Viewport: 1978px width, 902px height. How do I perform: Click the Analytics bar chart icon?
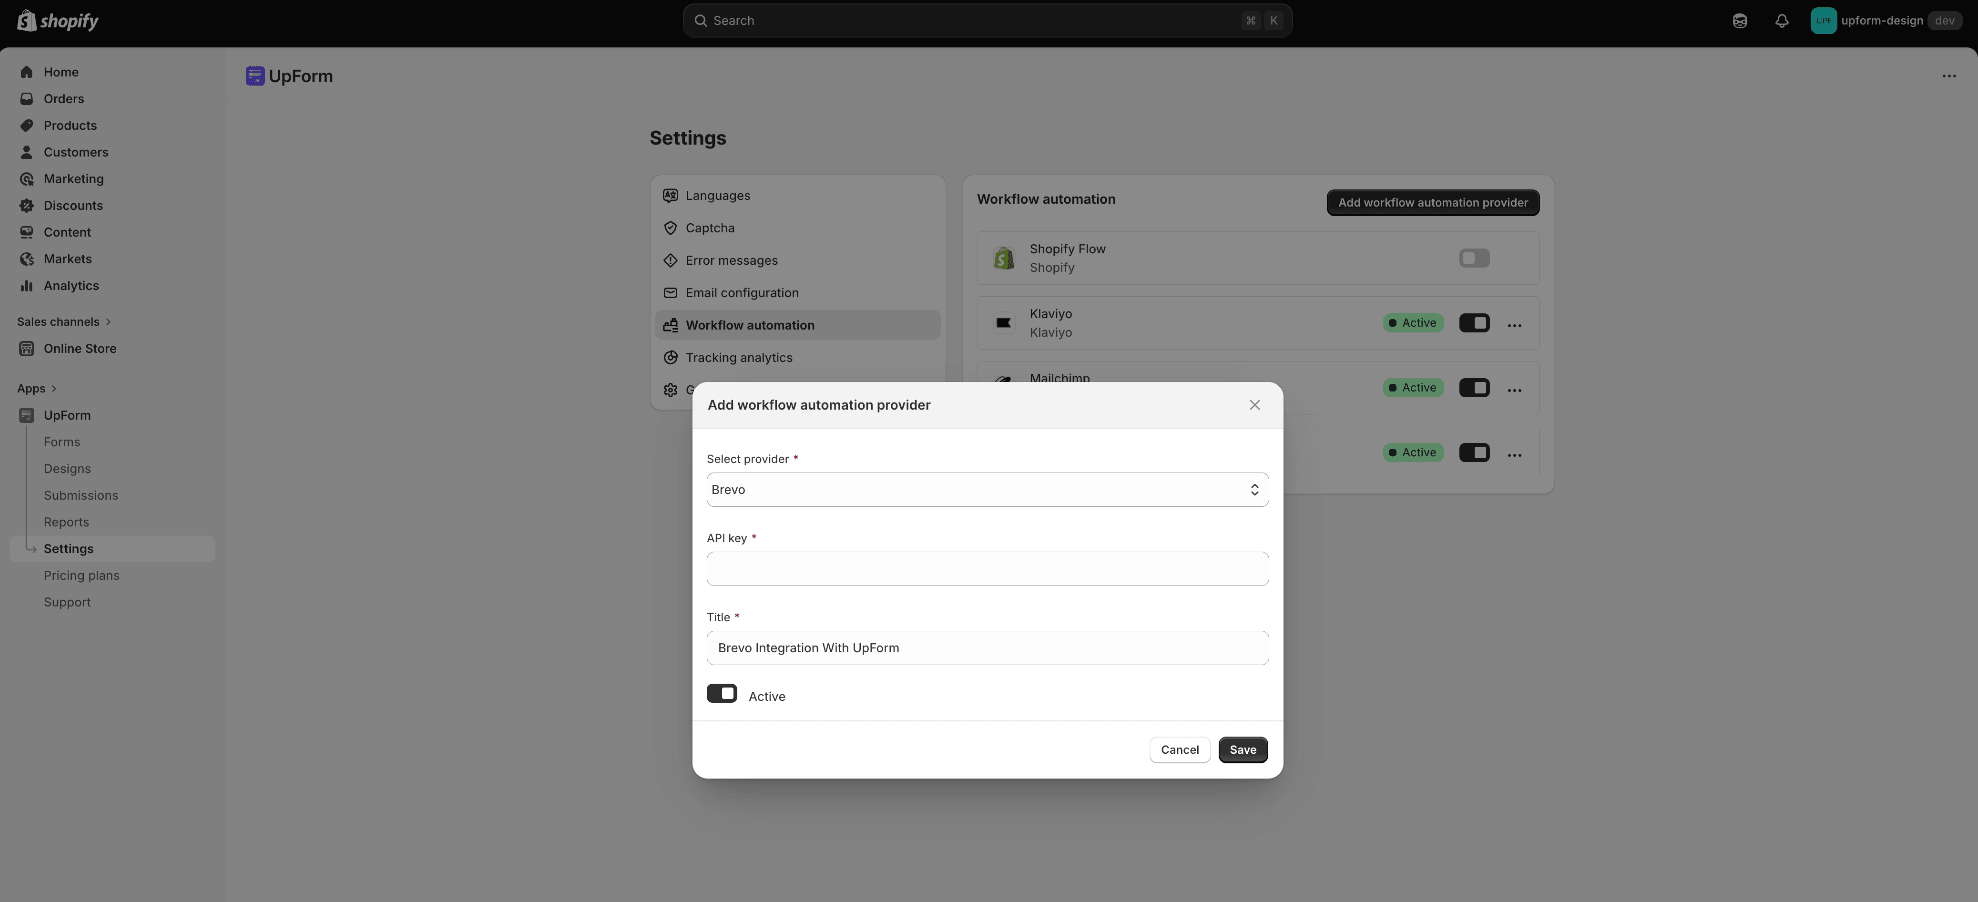(27, 286)
